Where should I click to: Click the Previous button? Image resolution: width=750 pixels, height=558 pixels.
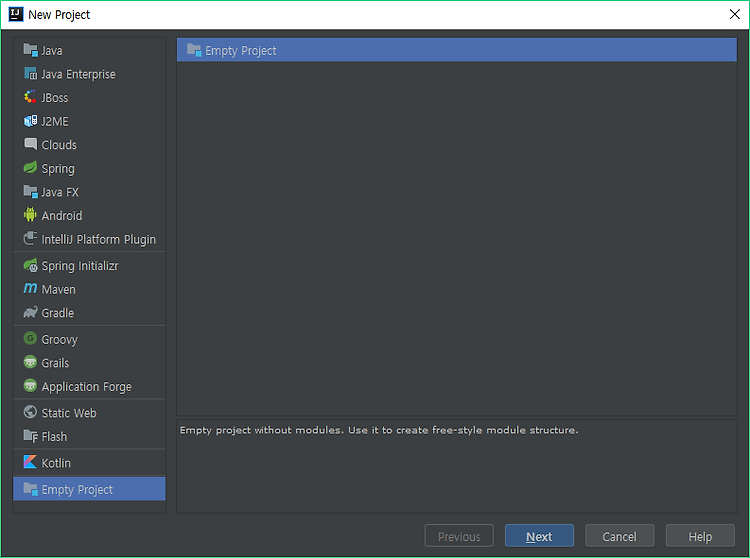point(459,536)
